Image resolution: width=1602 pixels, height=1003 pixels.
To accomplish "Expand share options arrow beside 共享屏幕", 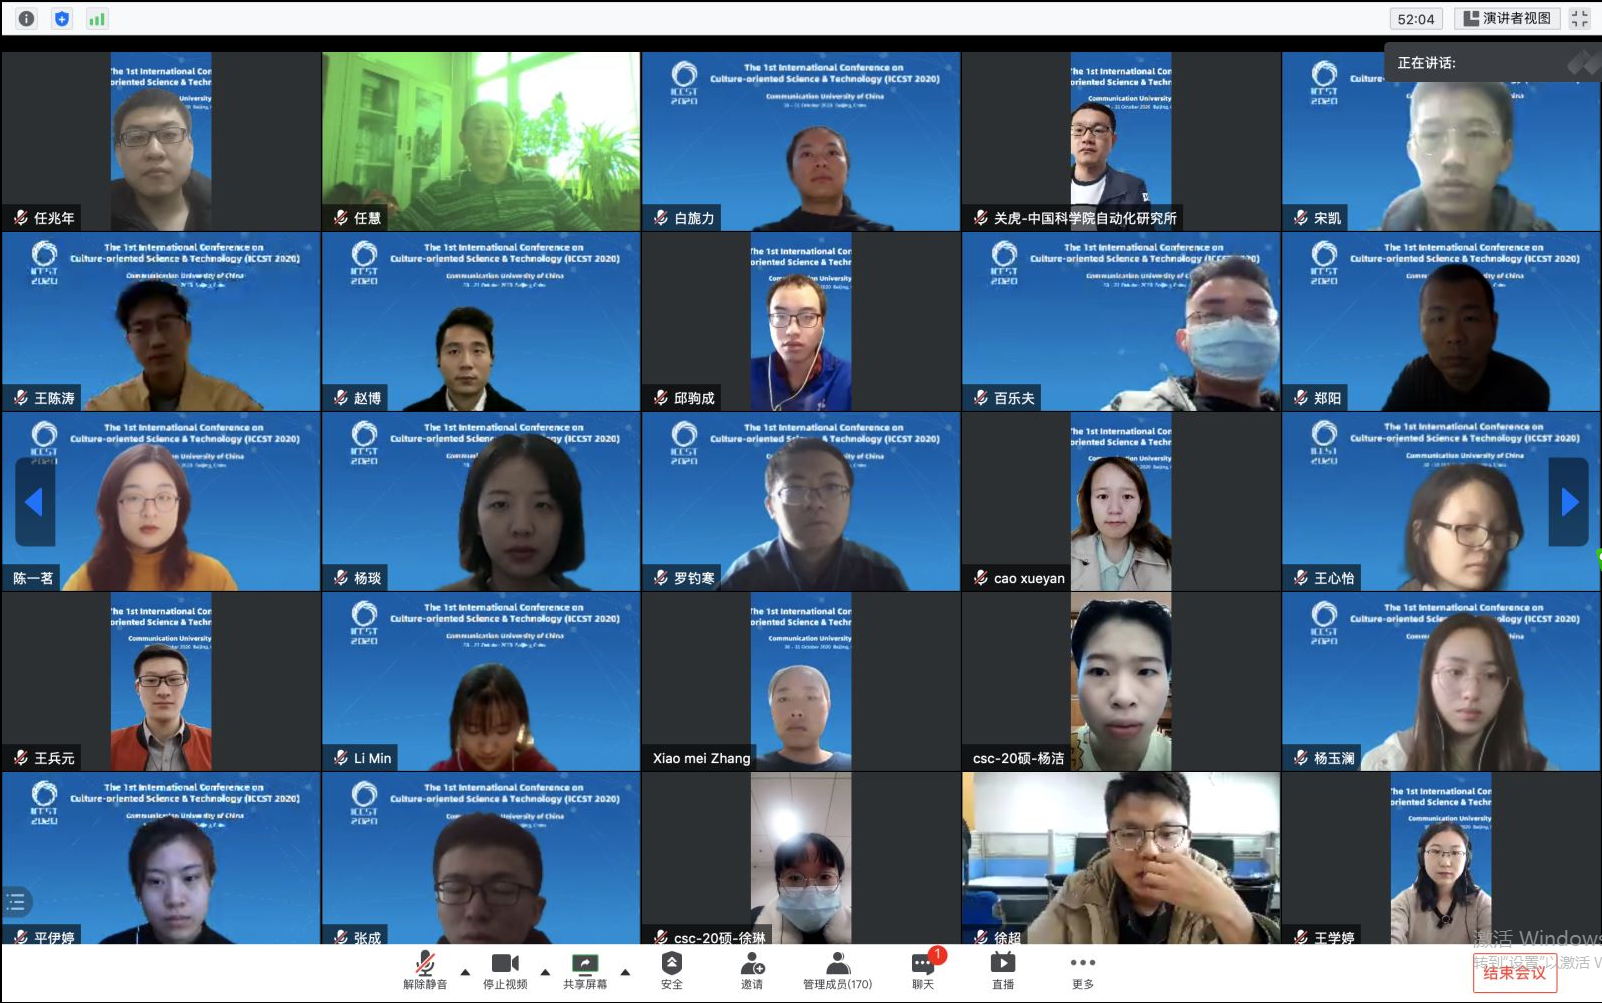I will click(x=625, y=971).
